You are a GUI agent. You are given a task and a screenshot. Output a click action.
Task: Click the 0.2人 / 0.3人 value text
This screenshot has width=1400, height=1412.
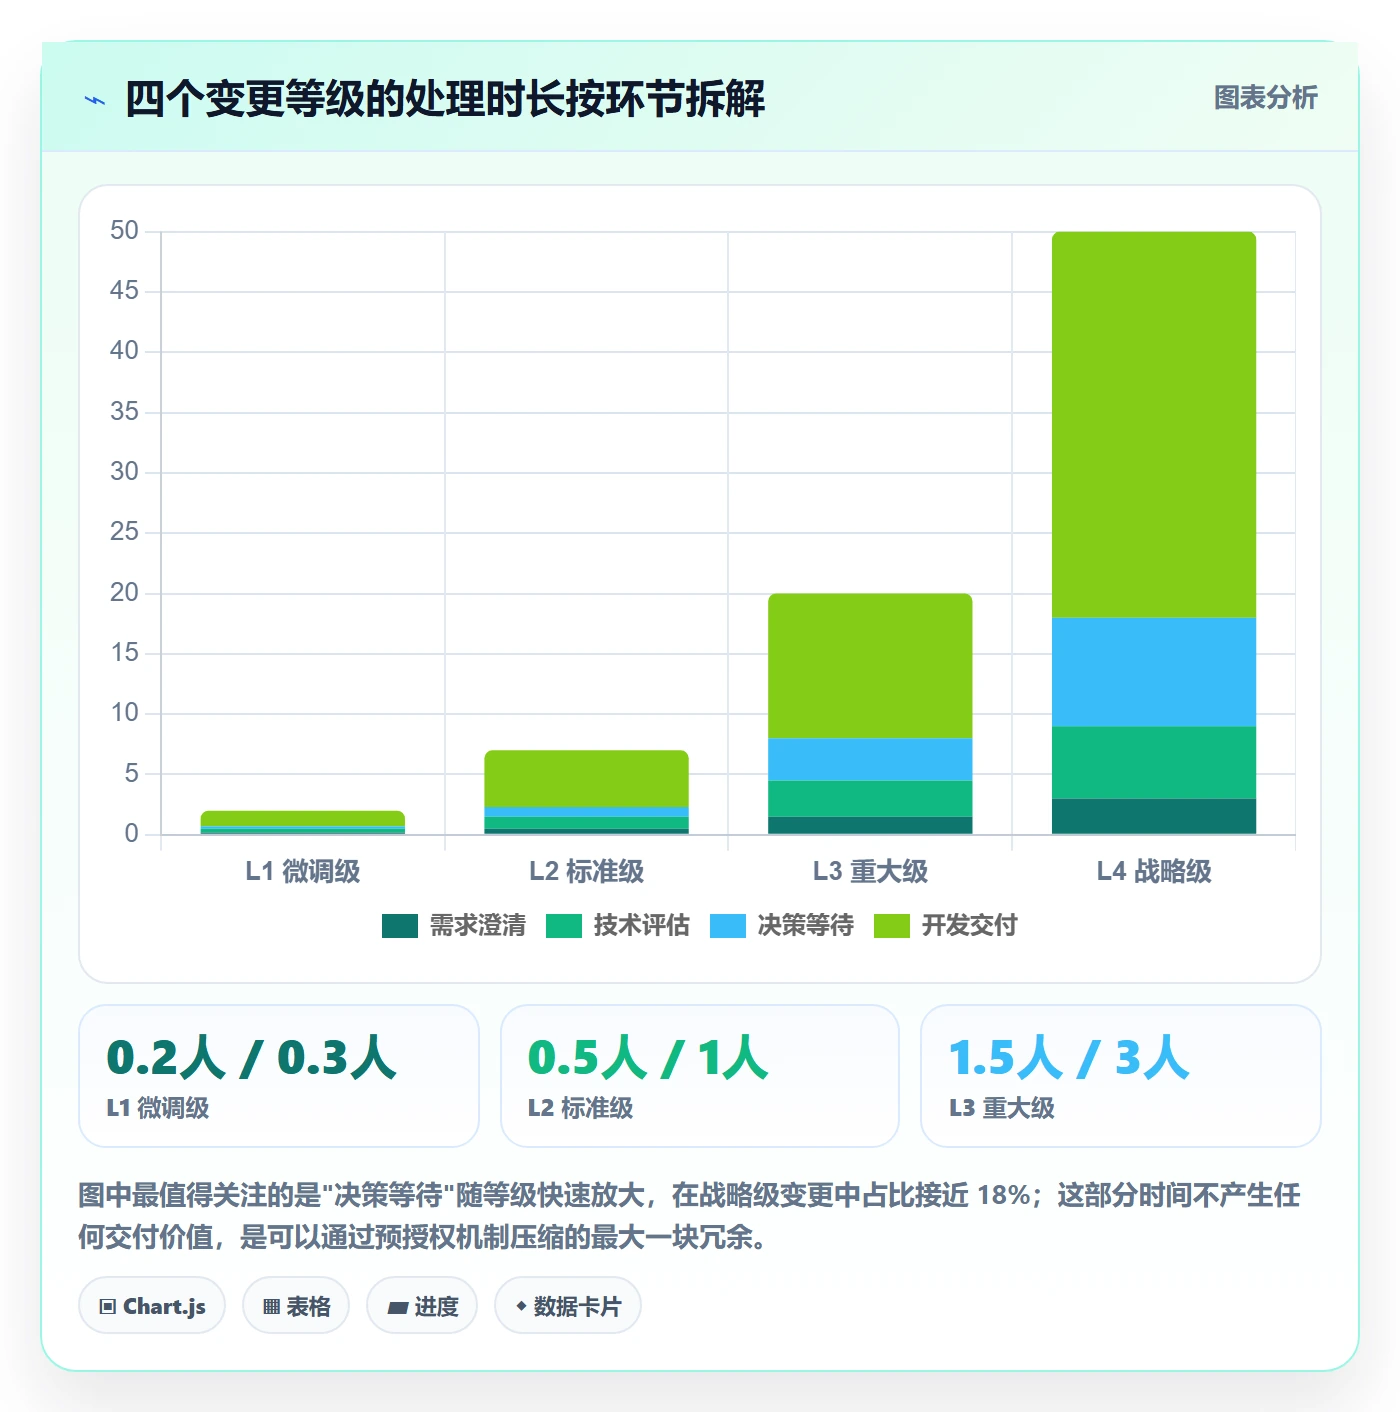(x=252, y=1058)
